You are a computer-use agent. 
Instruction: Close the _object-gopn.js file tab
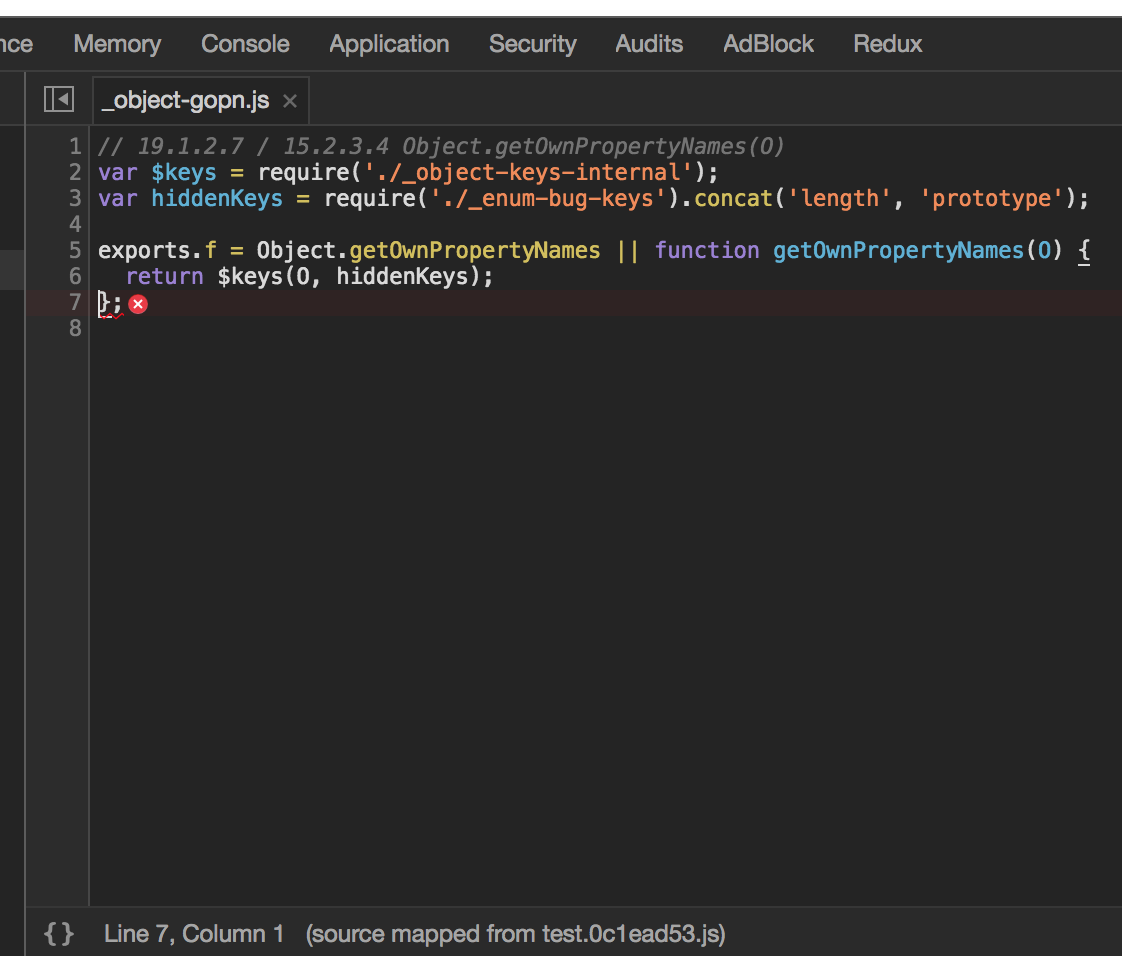289,100
